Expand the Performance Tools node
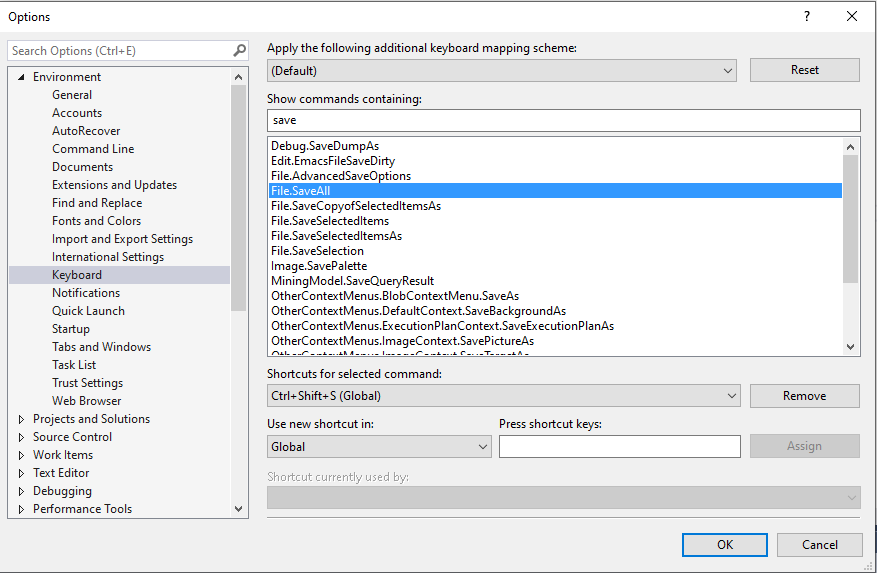877x573 pixels. point(21,509)
